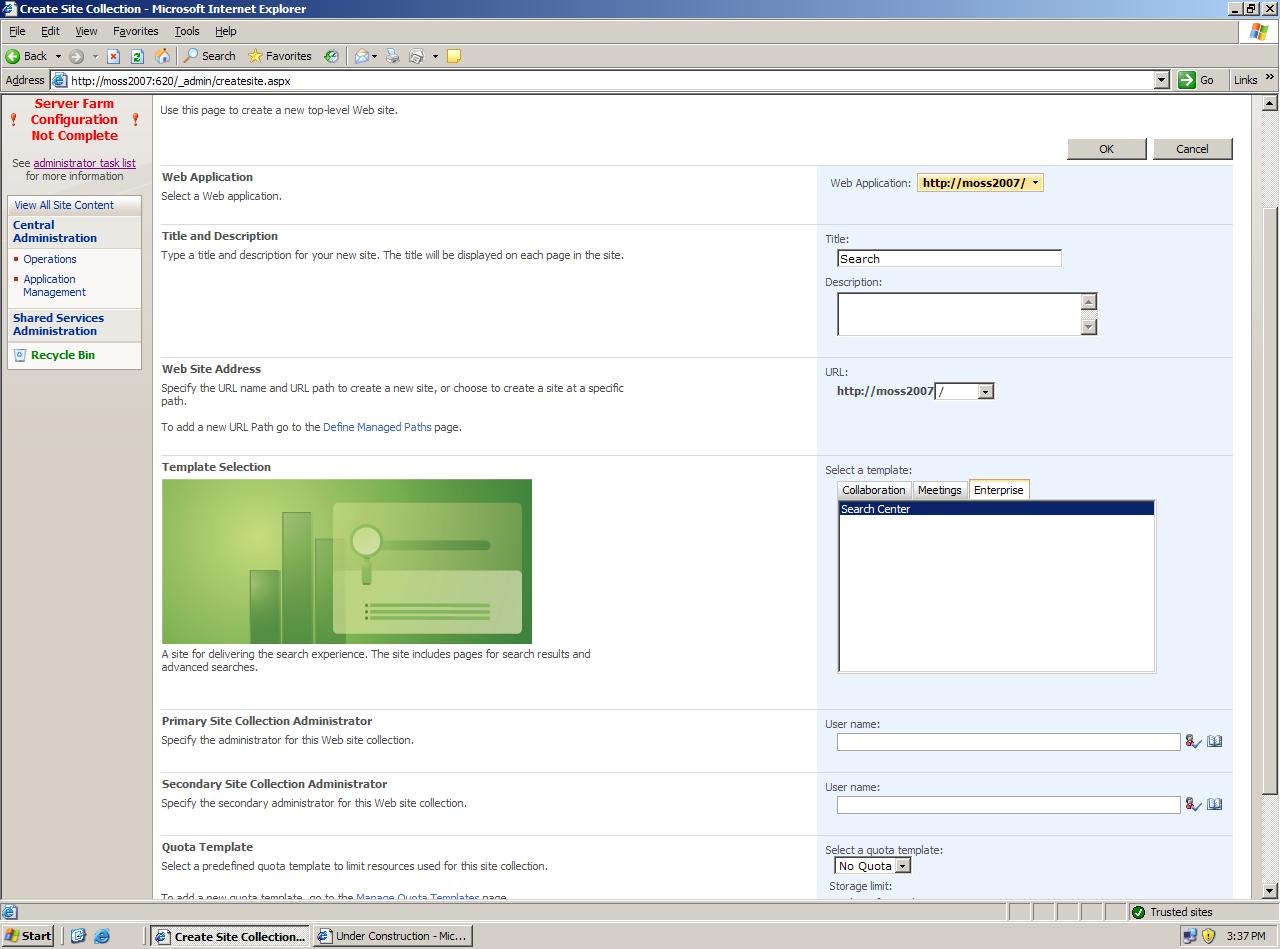Click the Go button icon
1280x949 pixels.
point(1197,80)
